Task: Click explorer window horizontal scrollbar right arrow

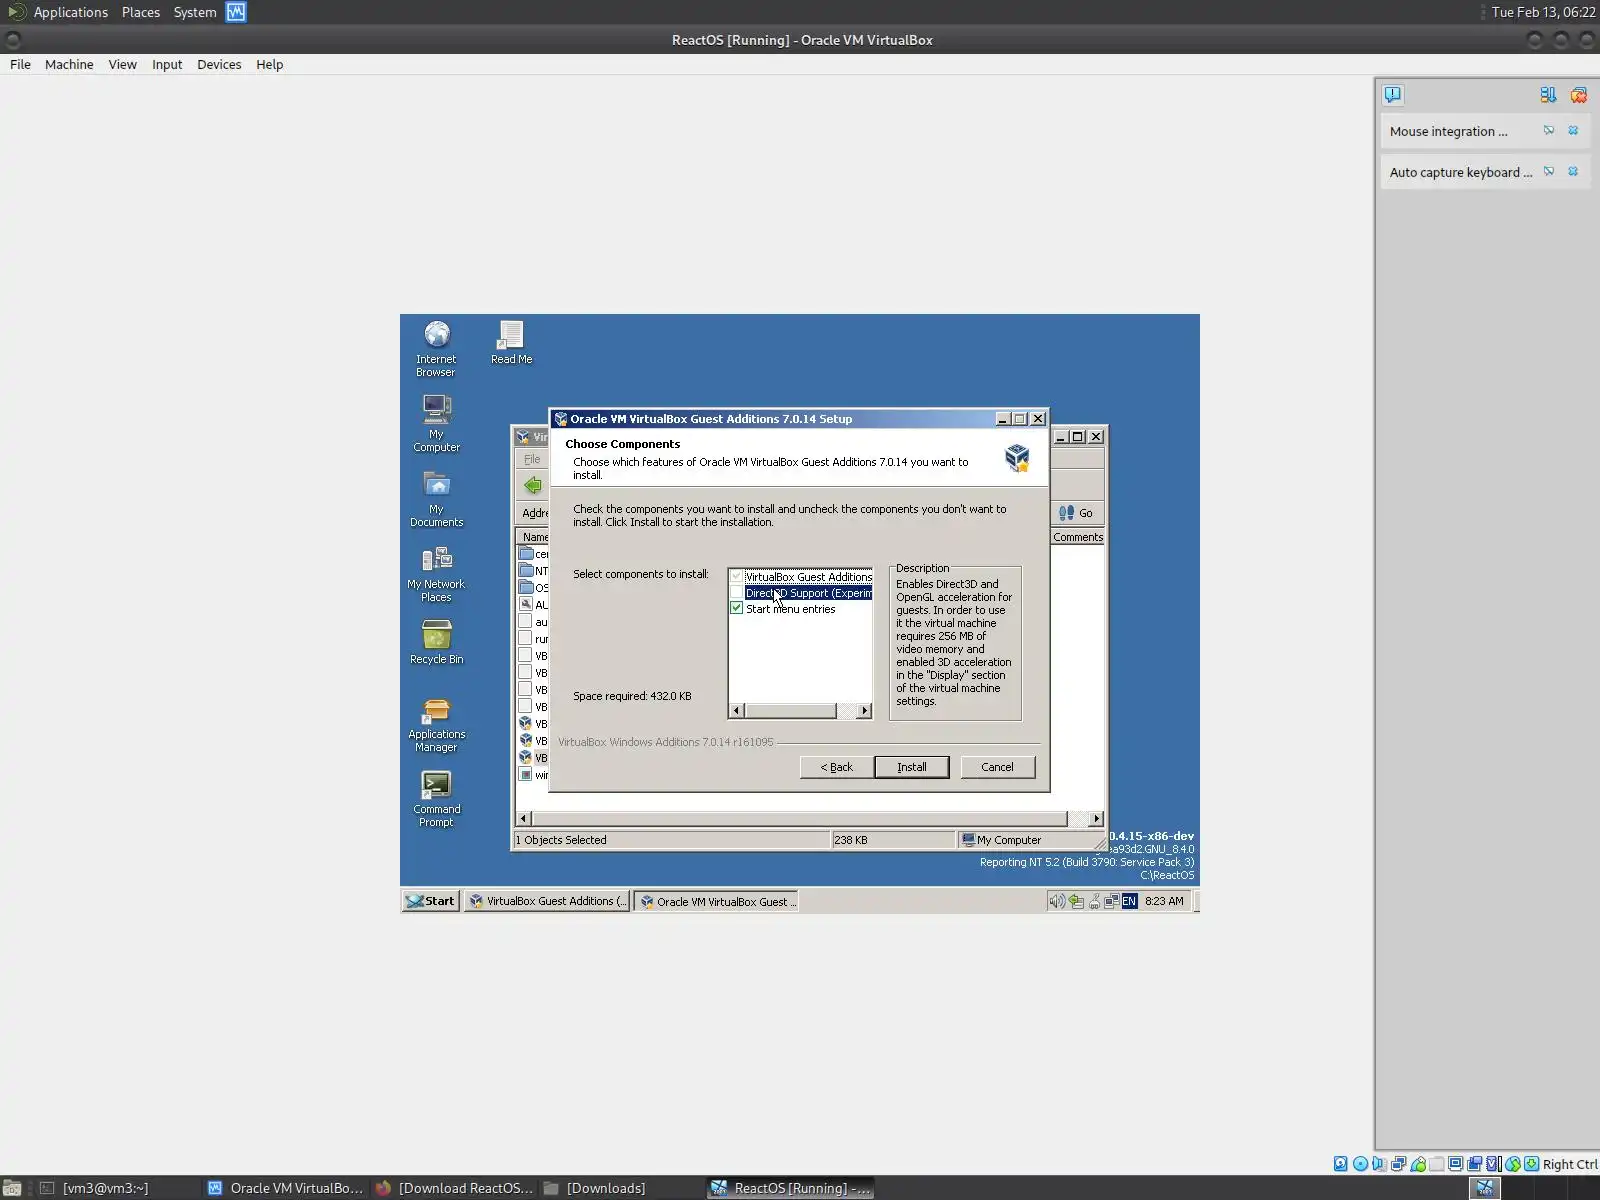Action: [x=1096, y=819]
